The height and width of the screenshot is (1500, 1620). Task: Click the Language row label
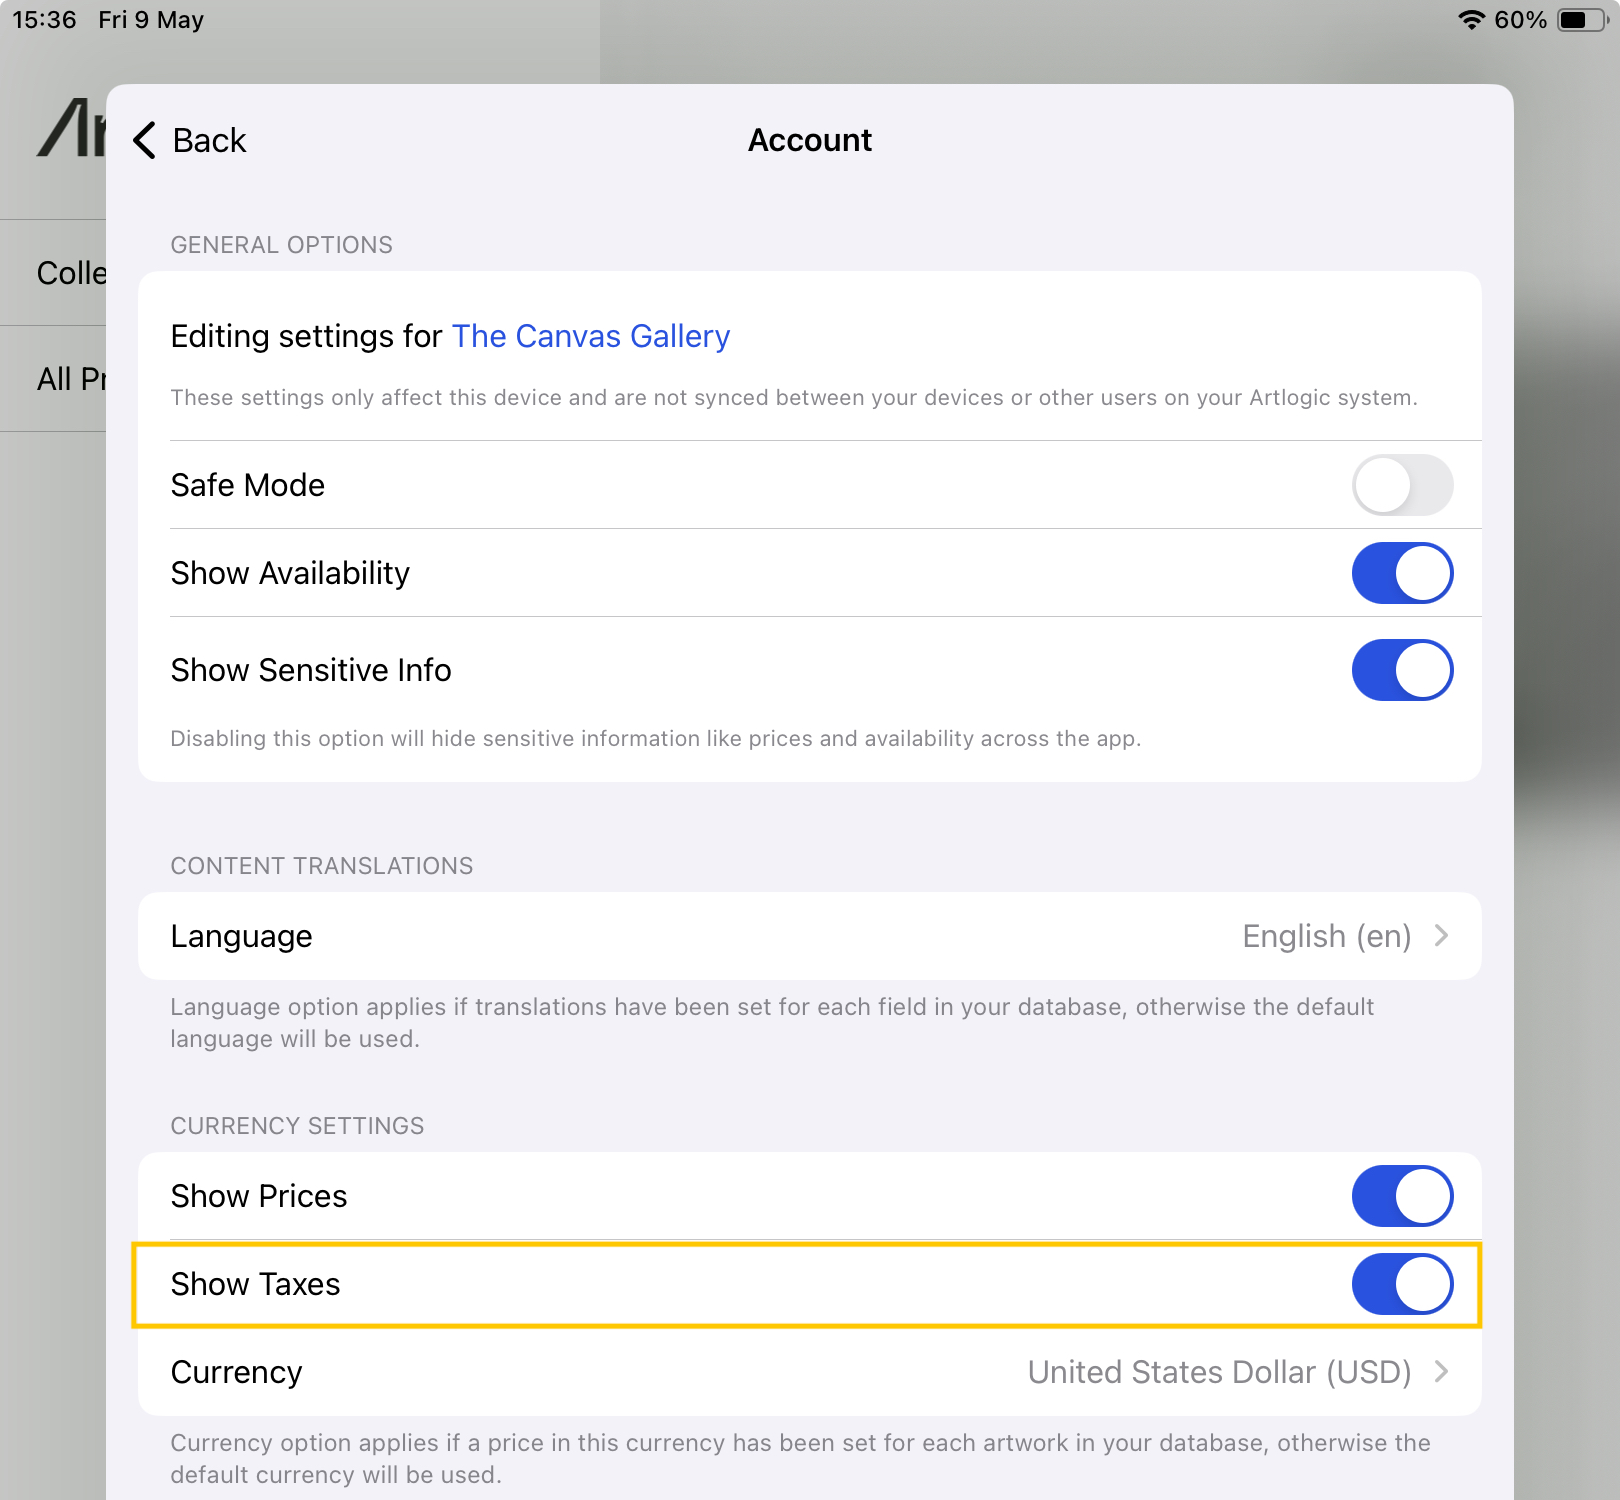point(241,936)
